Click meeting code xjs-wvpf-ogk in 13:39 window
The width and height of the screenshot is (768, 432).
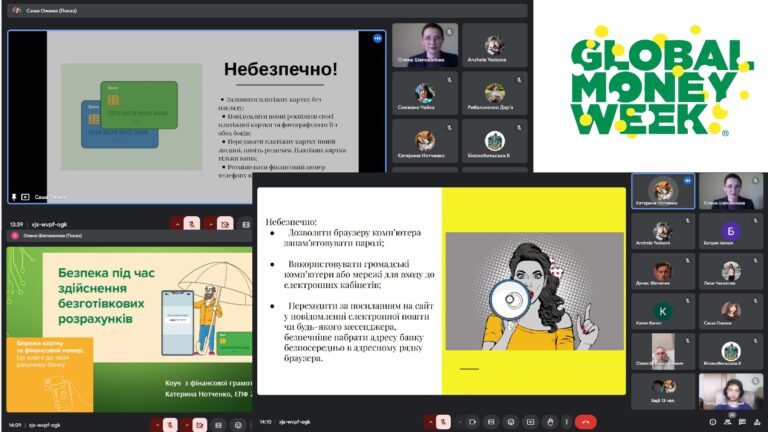tap(49, 224)
